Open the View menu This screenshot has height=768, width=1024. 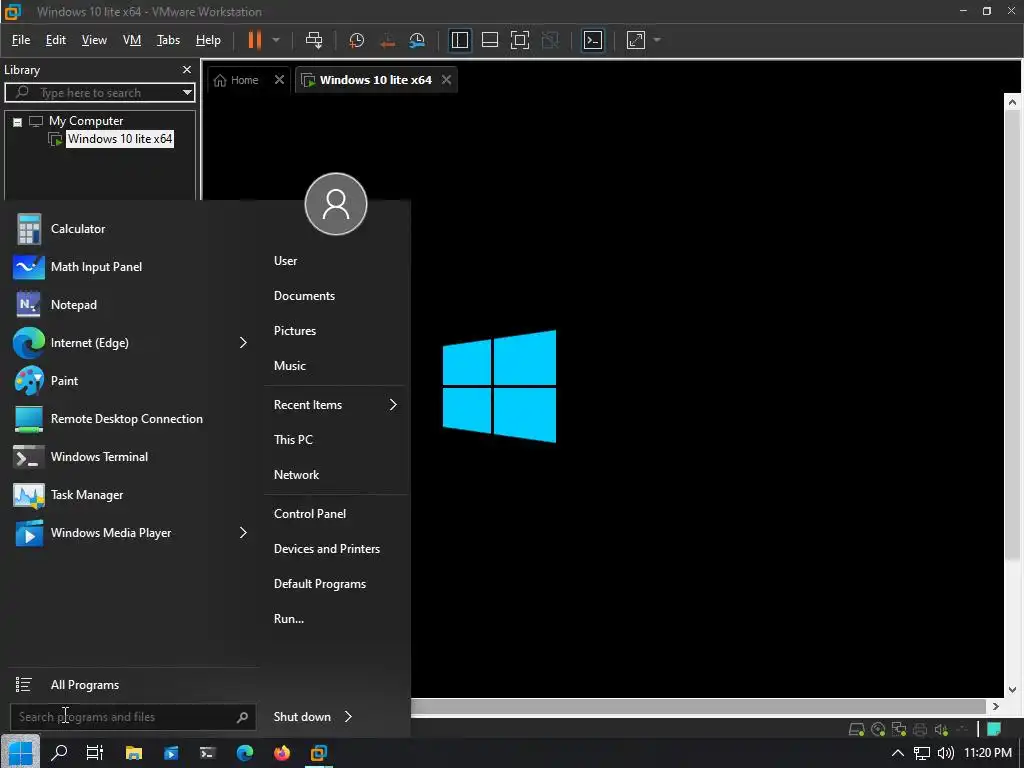tap(94, 40)
